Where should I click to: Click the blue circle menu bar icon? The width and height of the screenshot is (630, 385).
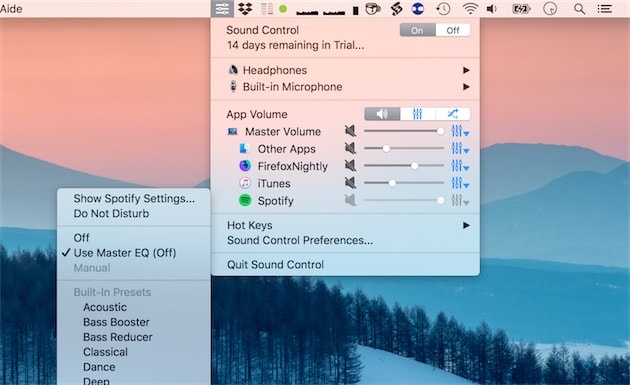pyautogui.click(x=418, y=9)
